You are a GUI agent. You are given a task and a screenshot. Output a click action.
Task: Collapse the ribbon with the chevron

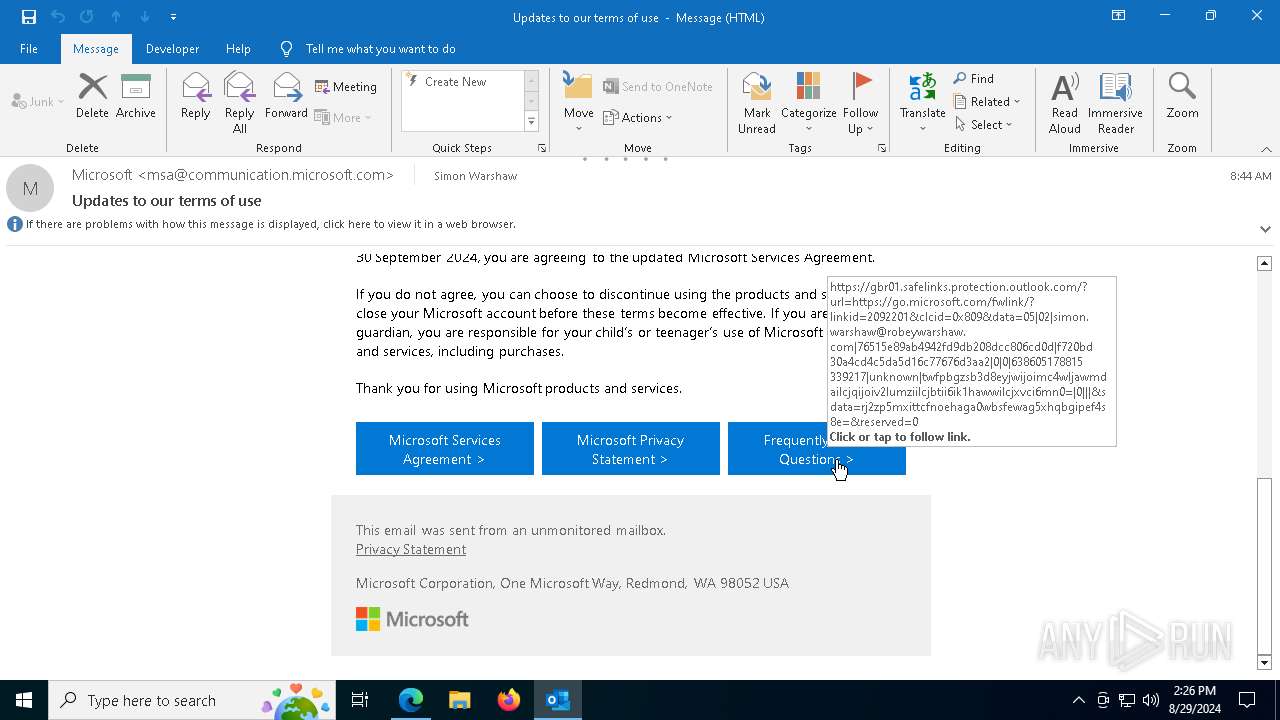(1266, 149)
